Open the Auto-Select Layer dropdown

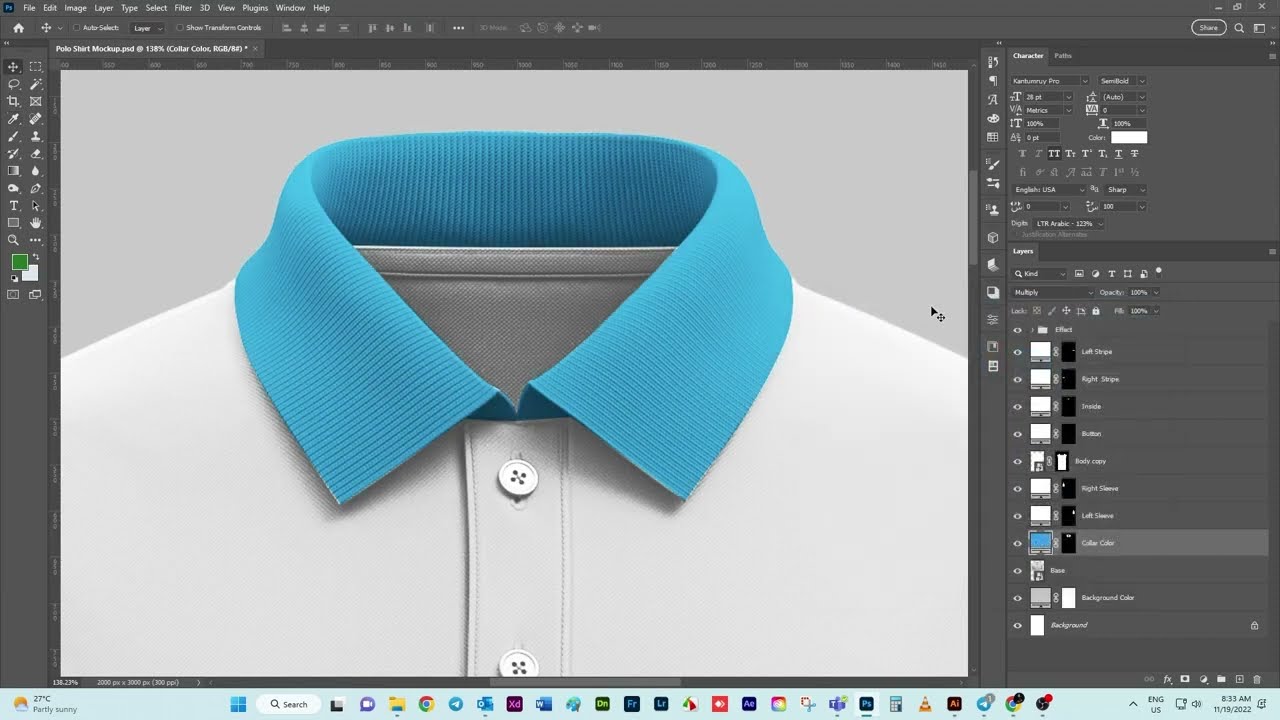[x=148, y=28]
